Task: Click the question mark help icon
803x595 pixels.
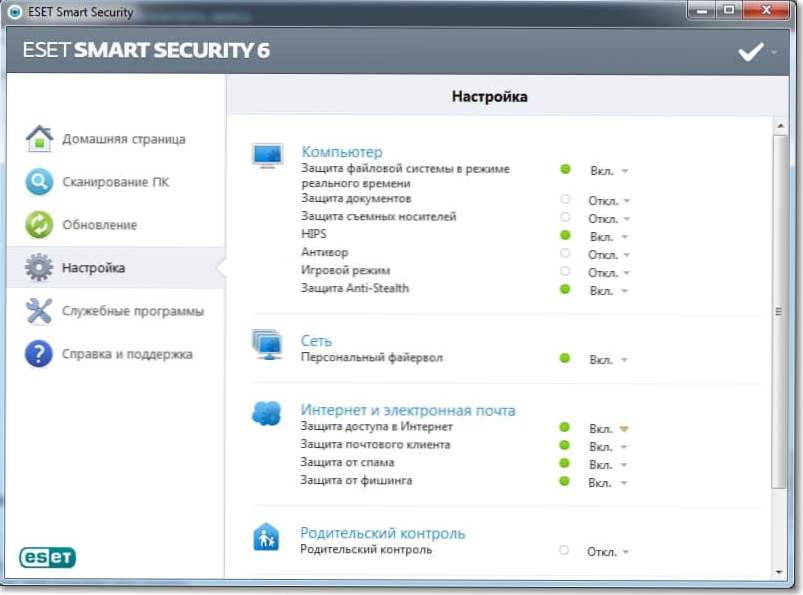Action: pyautogui.click(x=39, y=354)
